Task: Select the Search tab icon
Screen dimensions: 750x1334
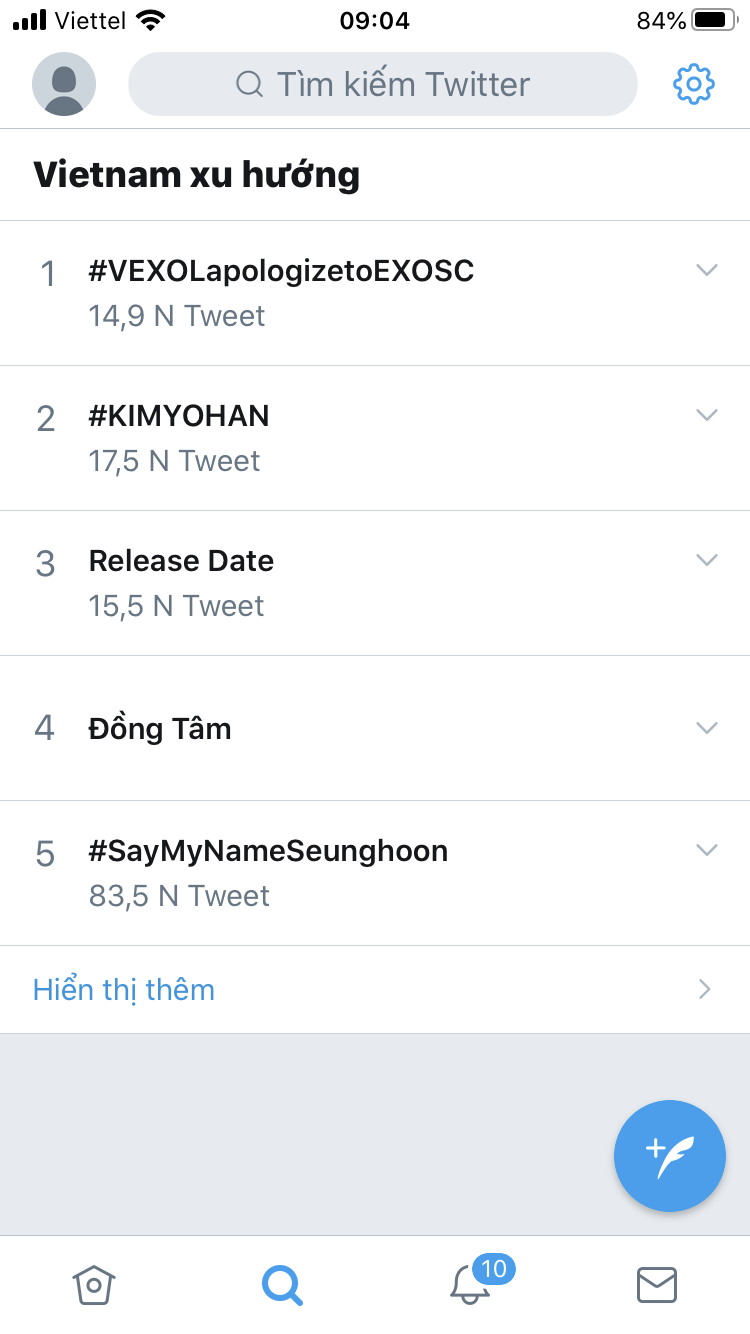Action: pyautogui.click(x=282, y=1284)
